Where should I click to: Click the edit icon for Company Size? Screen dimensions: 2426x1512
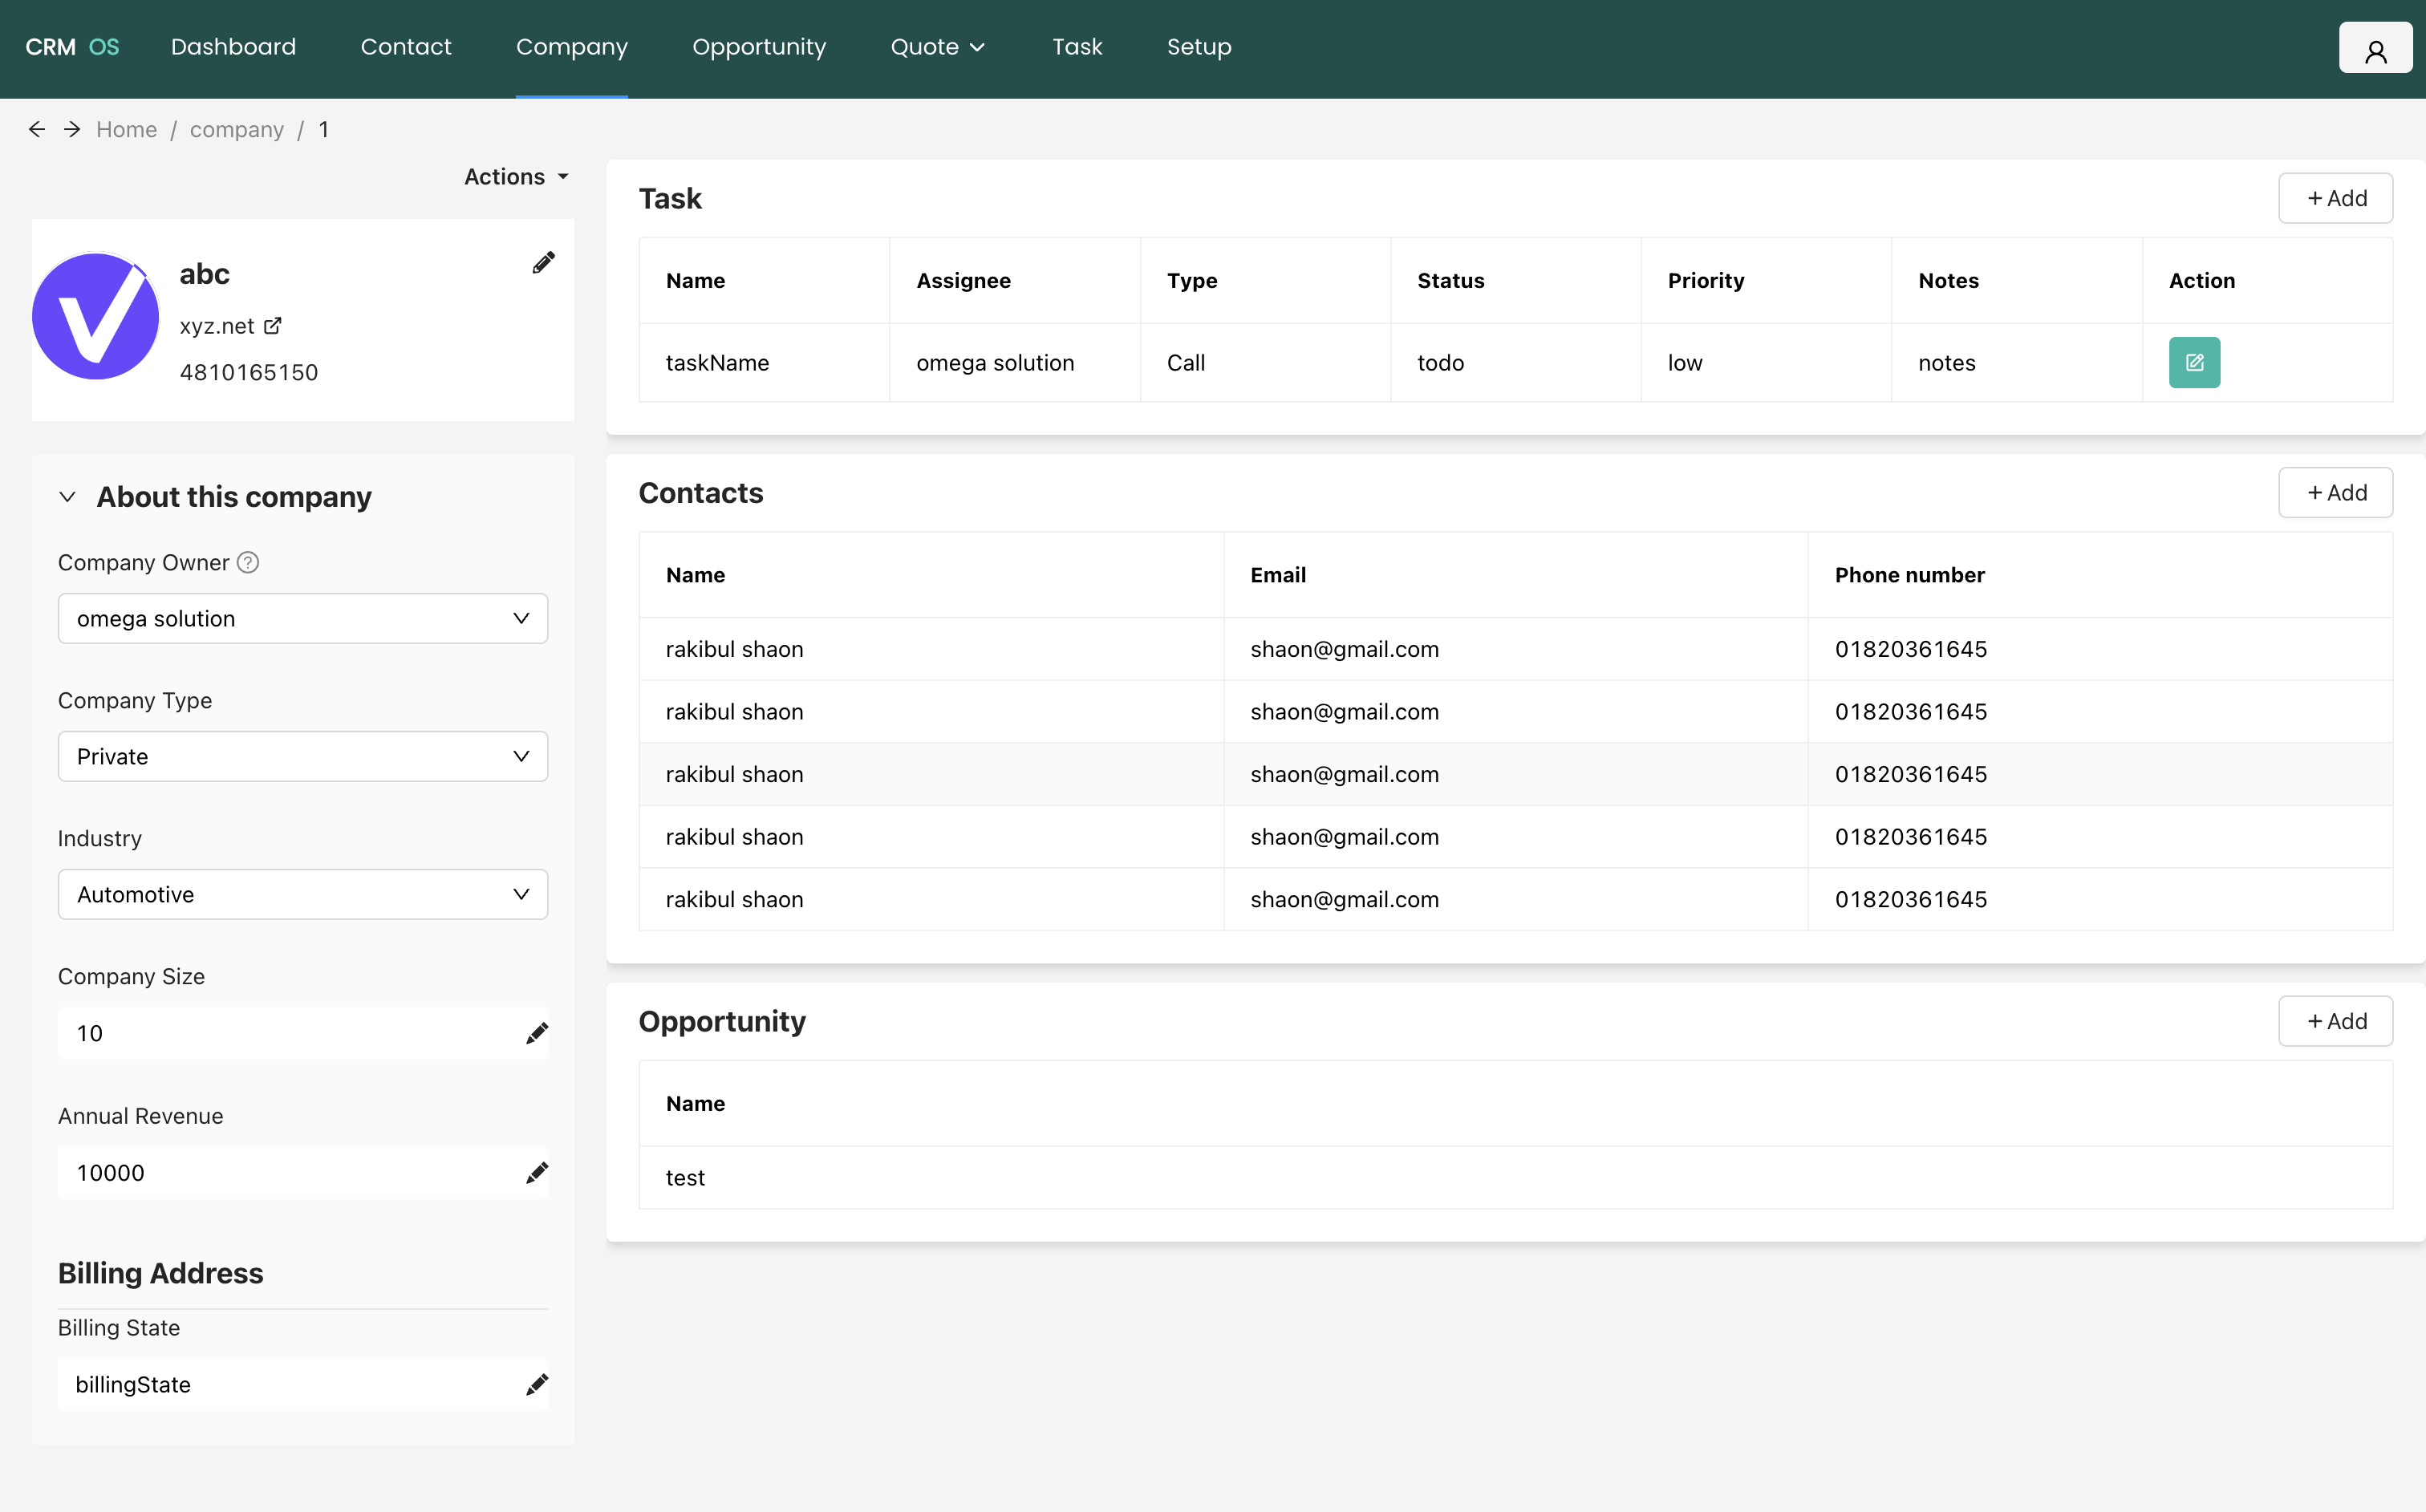(537, 1033)
